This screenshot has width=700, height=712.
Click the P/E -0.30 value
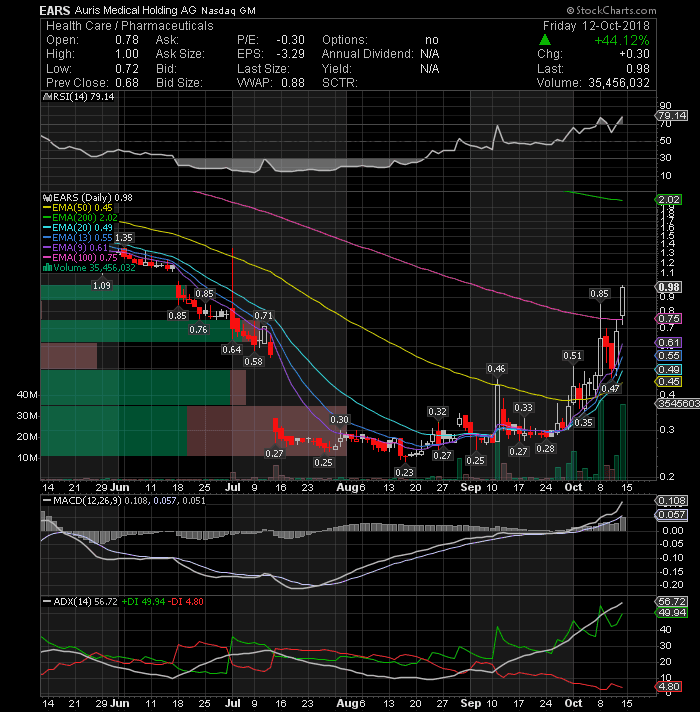[x=291, y=40]
